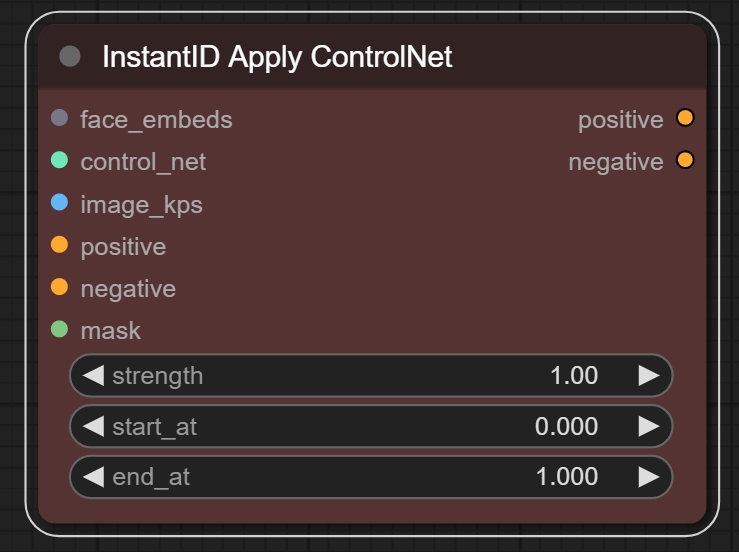Collapse the node using the gray title dot
This screenshot has width=739, height=552.
click(x=70, y=56)
